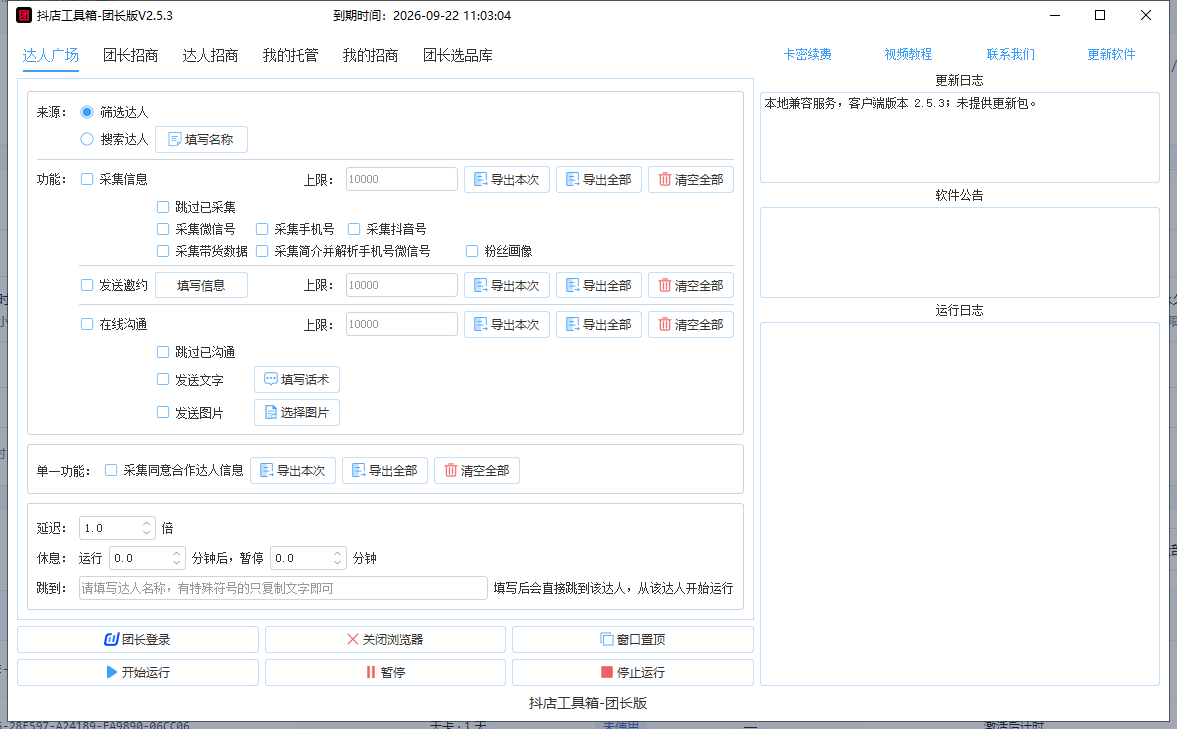Image resolution: width=1177 pixels, height=729 pixels.
Task: Switch to 达人招商 tab
Action: (210, 55)
